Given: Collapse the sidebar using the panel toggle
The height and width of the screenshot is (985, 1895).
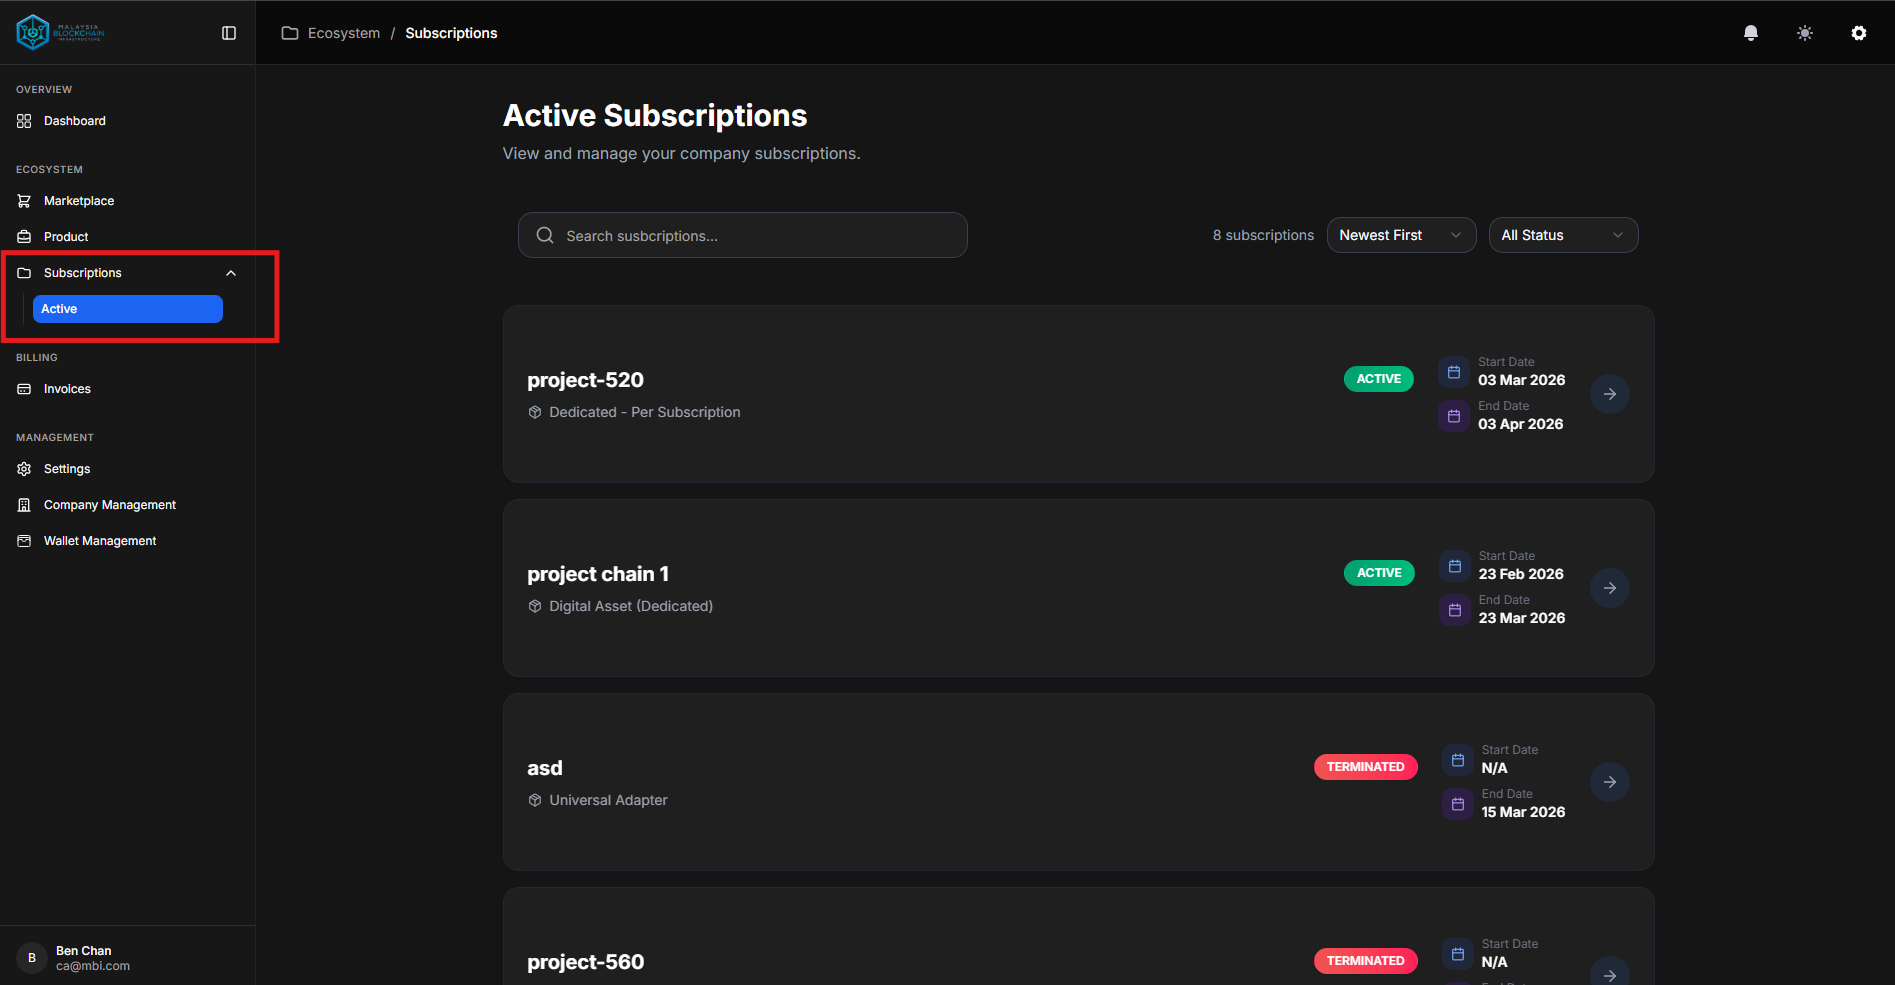Looking at the screenshot, I should [228, 32].
